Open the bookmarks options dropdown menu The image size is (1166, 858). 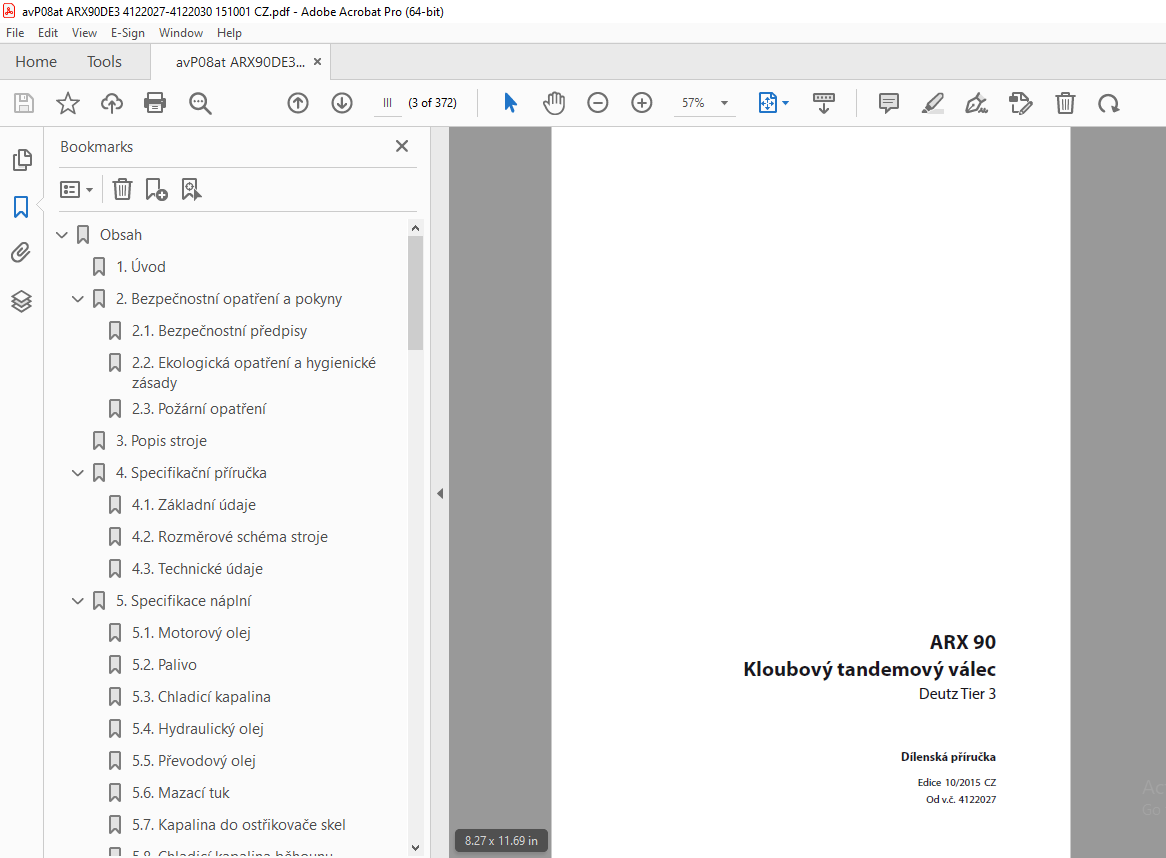pyautogui.click(x=76, y=190)
